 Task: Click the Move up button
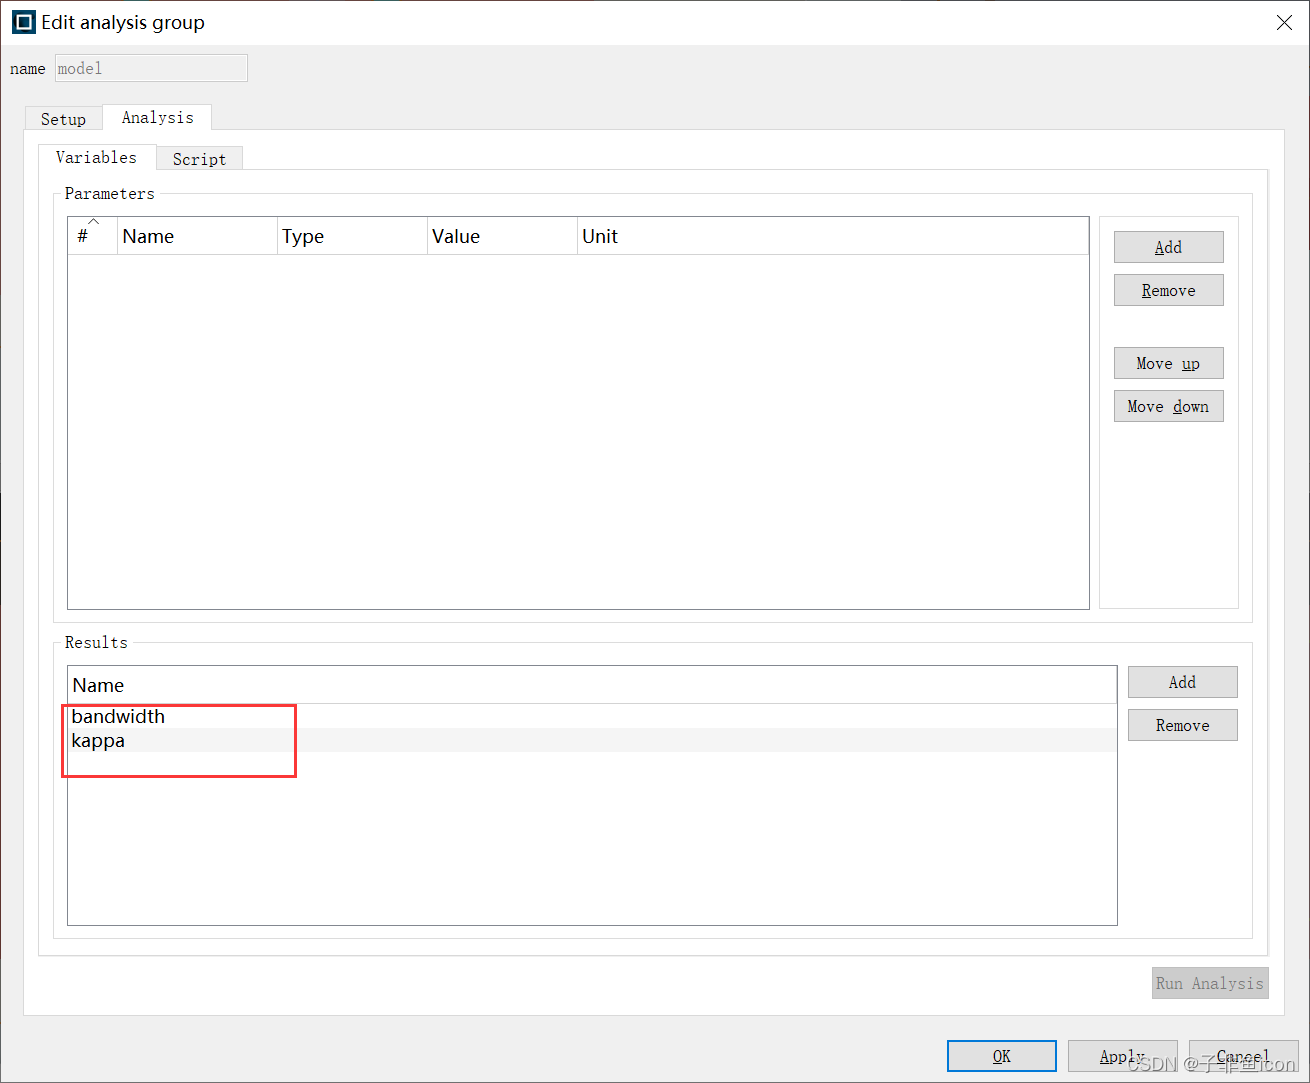click(x=1168, y=363)
